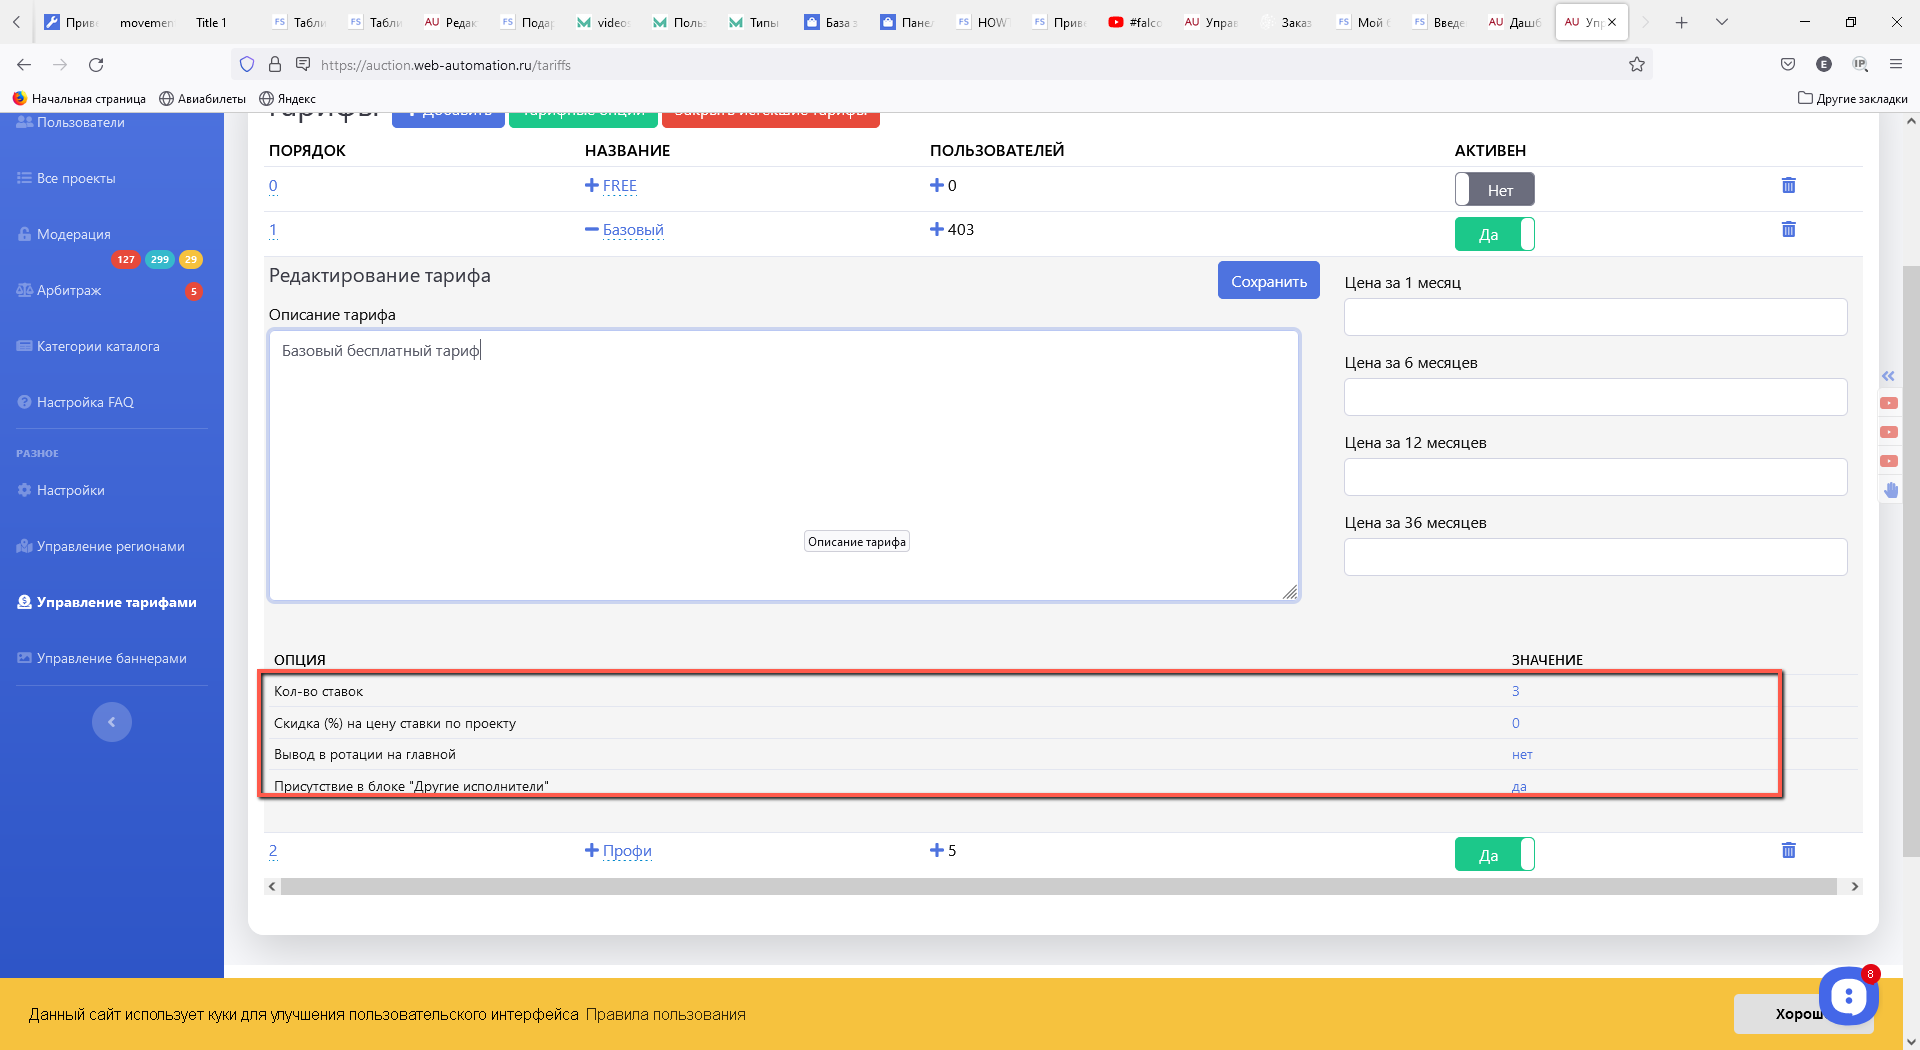The width and height of the screenshot is (1920, 1050).
Task: Expand the FREE tariff row
Action: (x=592, y=186)
